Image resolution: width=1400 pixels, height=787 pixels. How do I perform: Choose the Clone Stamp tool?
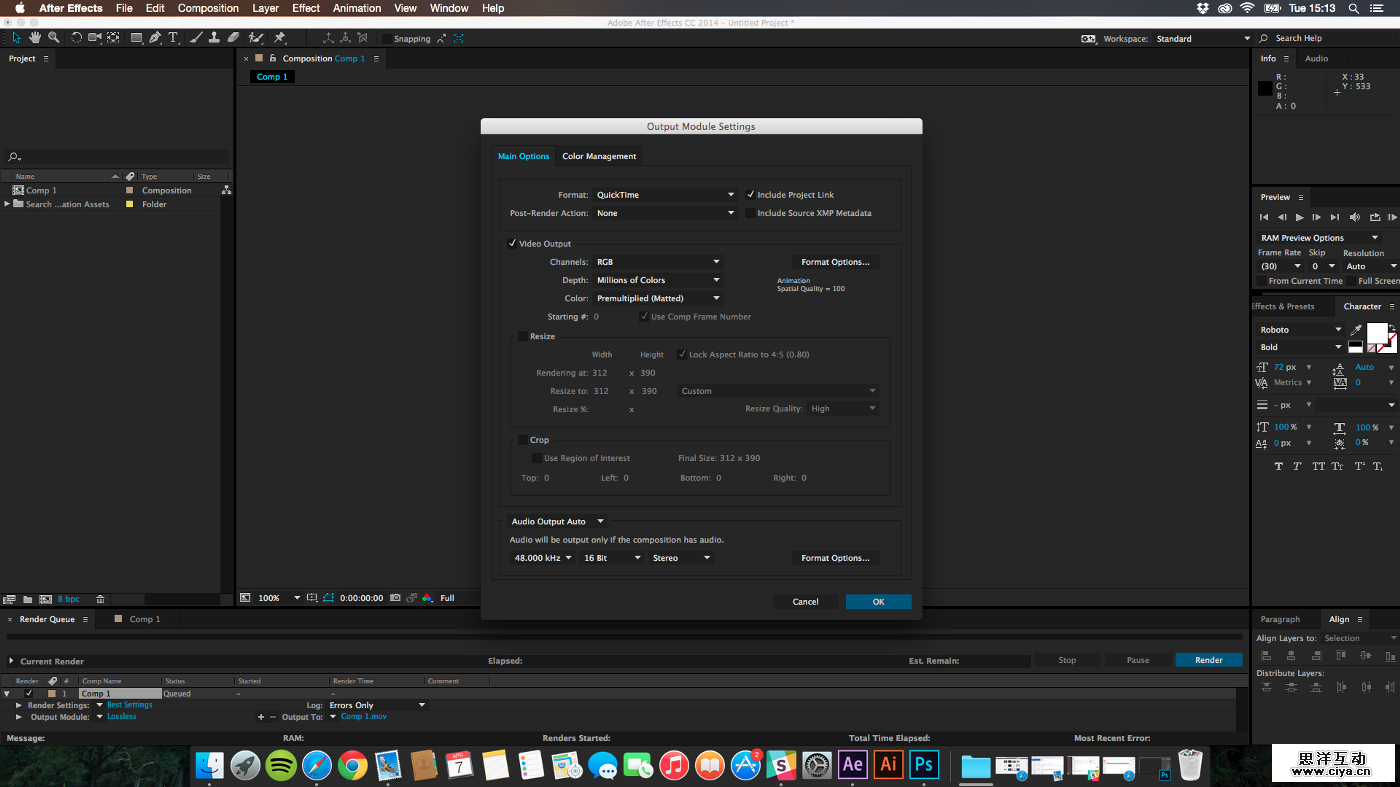pyautogui.click(x=214, y=38)
